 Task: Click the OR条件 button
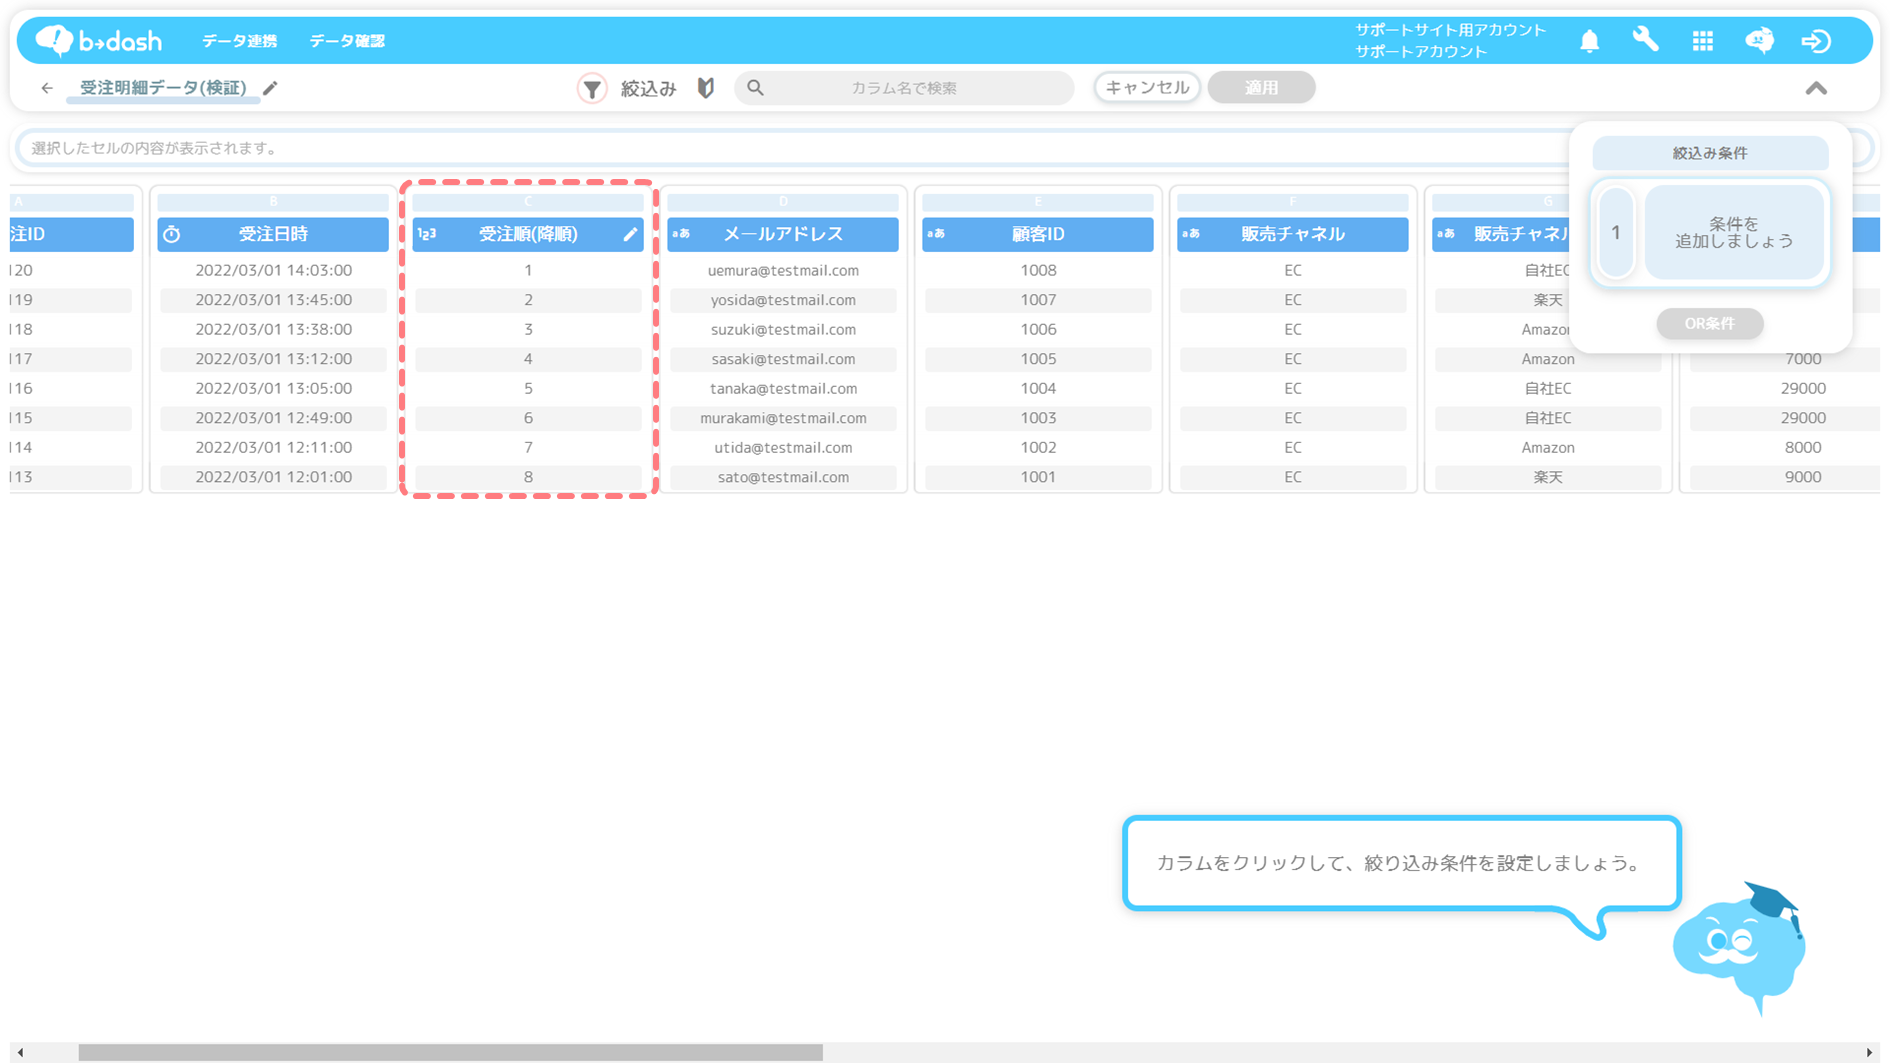[1710, 323]
